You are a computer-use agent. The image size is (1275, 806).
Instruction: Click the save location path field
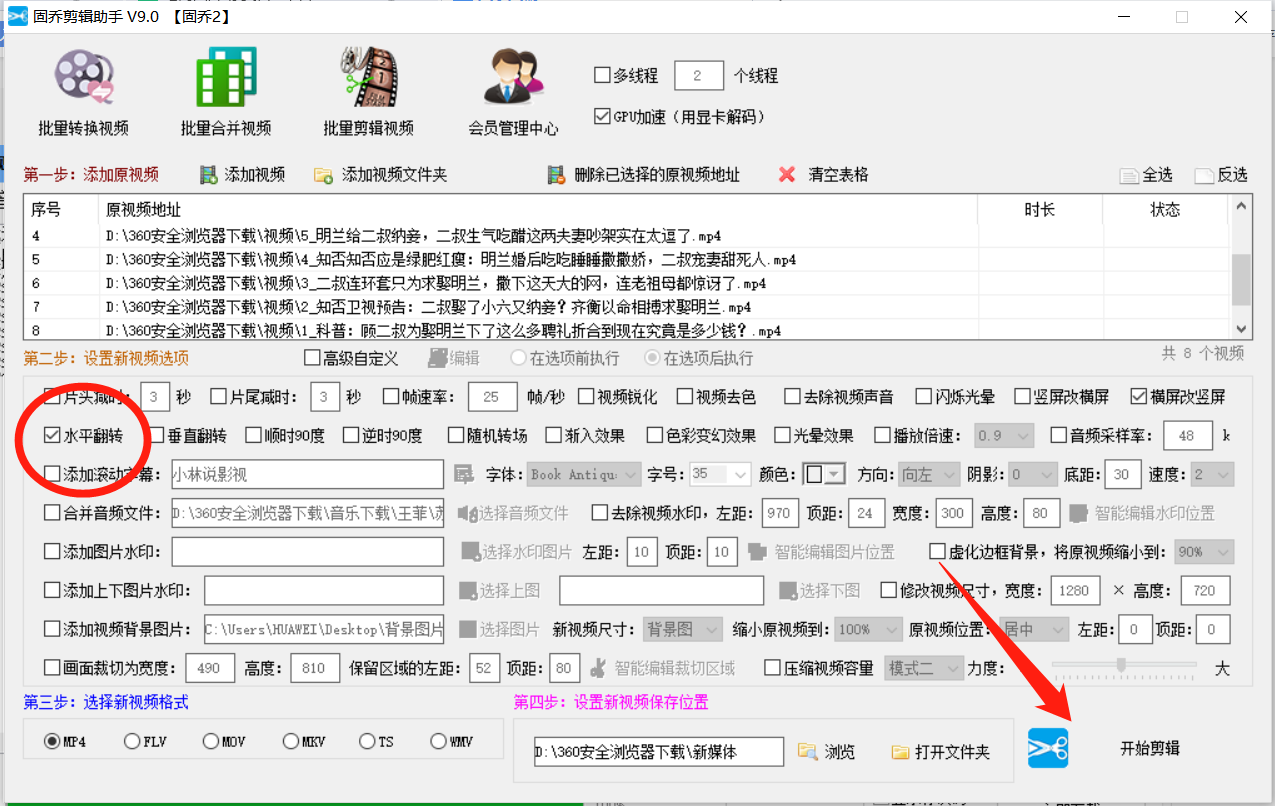point(658,751)
